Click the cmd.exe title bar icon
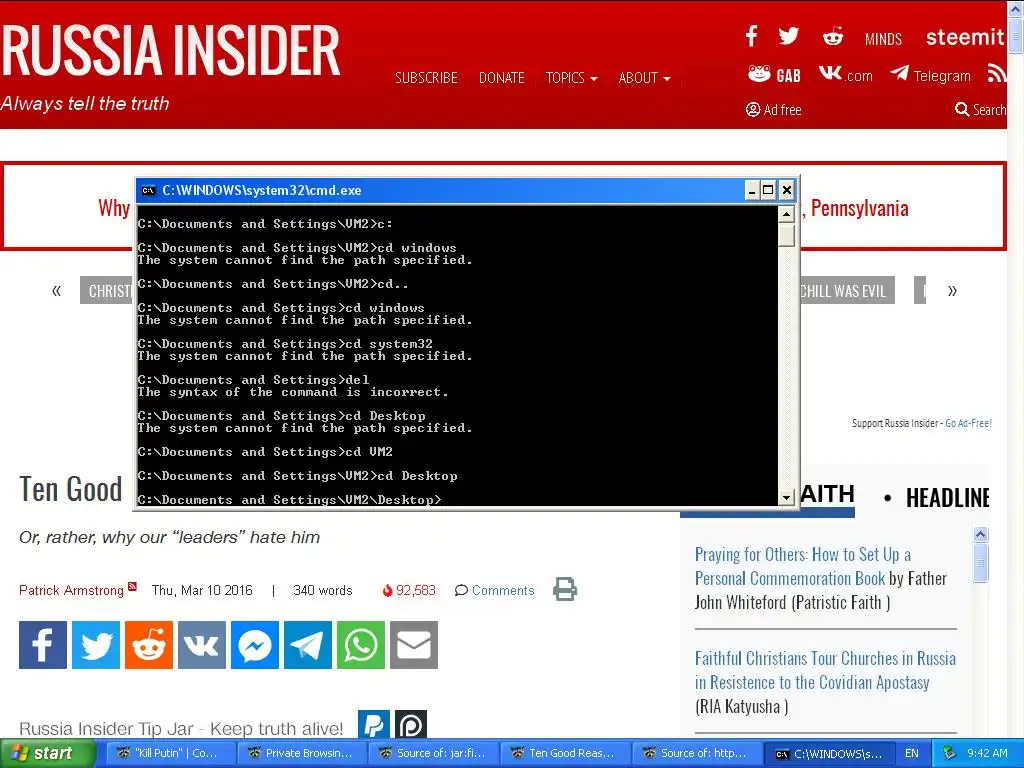Viewport: 1024px width, 768px height. pyautogui.click(x=148, y=190)
